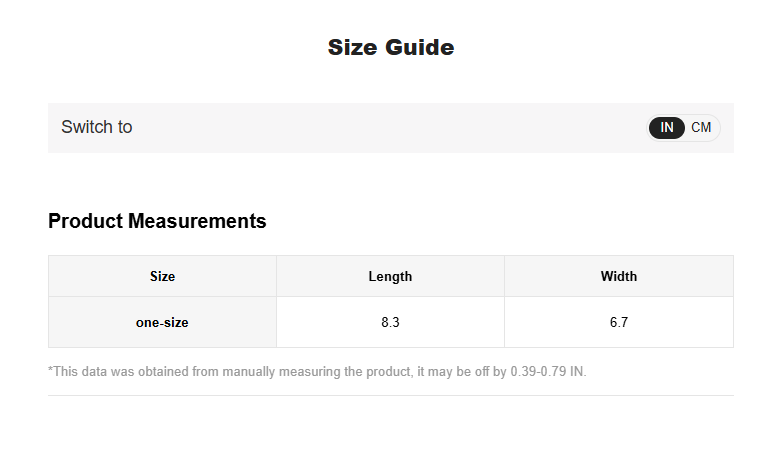Click 'This data was obtained' footnote text
The width and height of the screenshot is (760, 475).
tap(112, 372)
